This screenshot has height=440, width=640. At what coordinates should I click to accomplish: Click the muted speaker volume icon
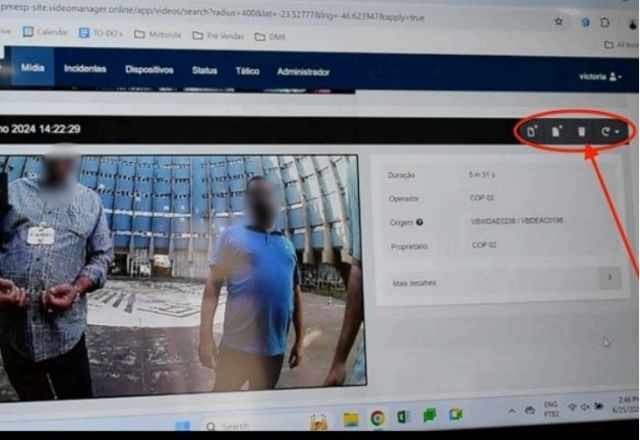coord(585,407)
